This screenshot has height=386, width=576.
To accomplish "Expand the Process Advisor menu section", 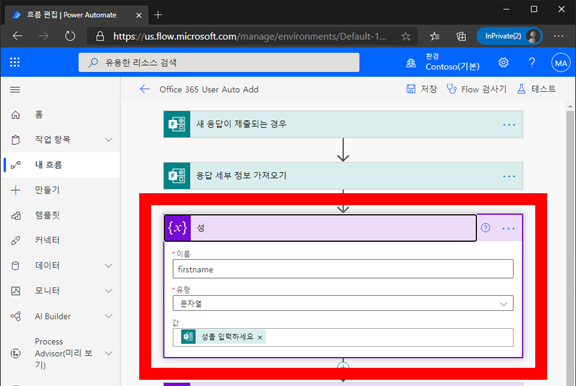I will pyautogui.click(x=108, y=353).
